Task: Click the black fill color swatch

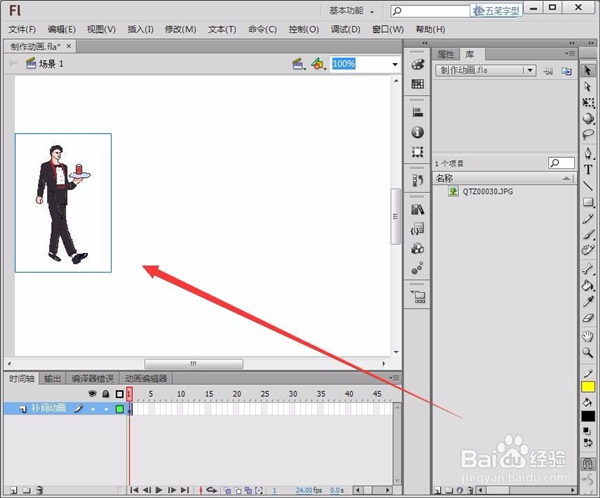Action: click(588, 416)
